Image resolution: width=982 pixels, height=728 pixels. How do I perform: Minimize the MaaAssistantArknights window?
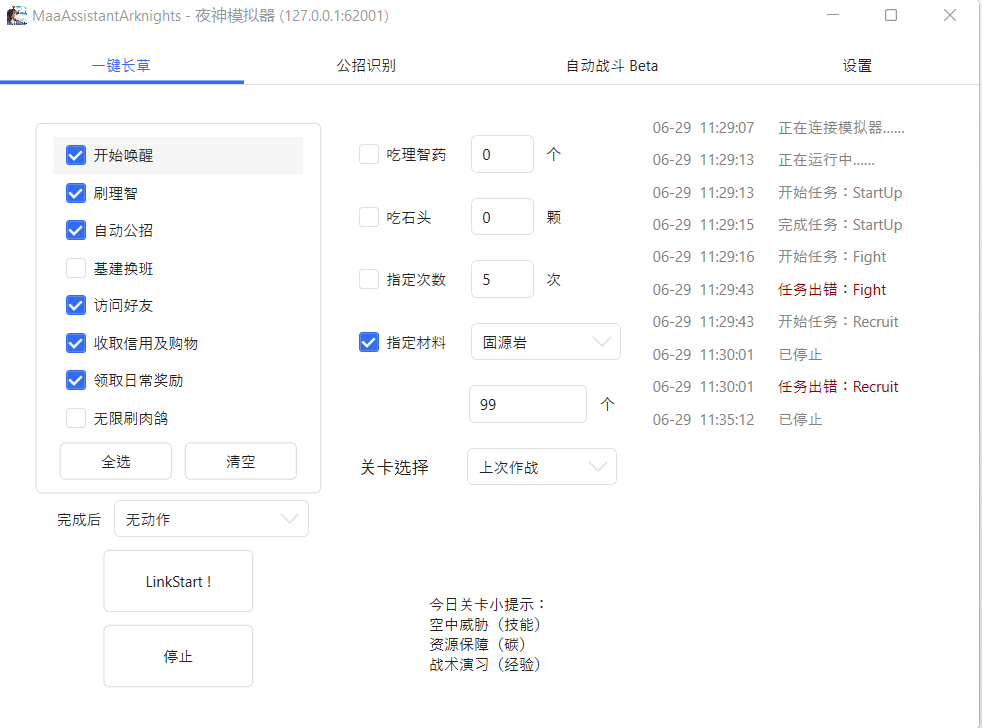pos(833,15)
